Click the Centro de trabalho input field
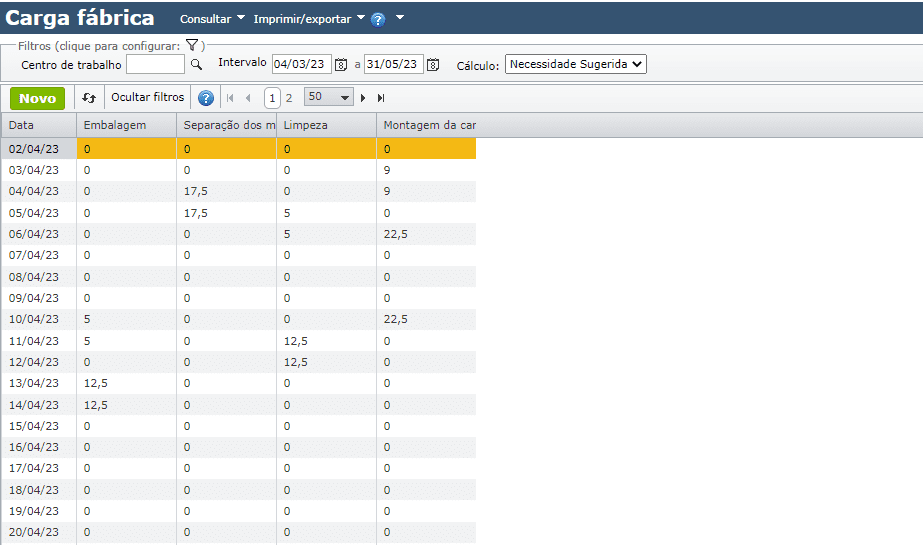The image size is (923, 545). point(155,65)
